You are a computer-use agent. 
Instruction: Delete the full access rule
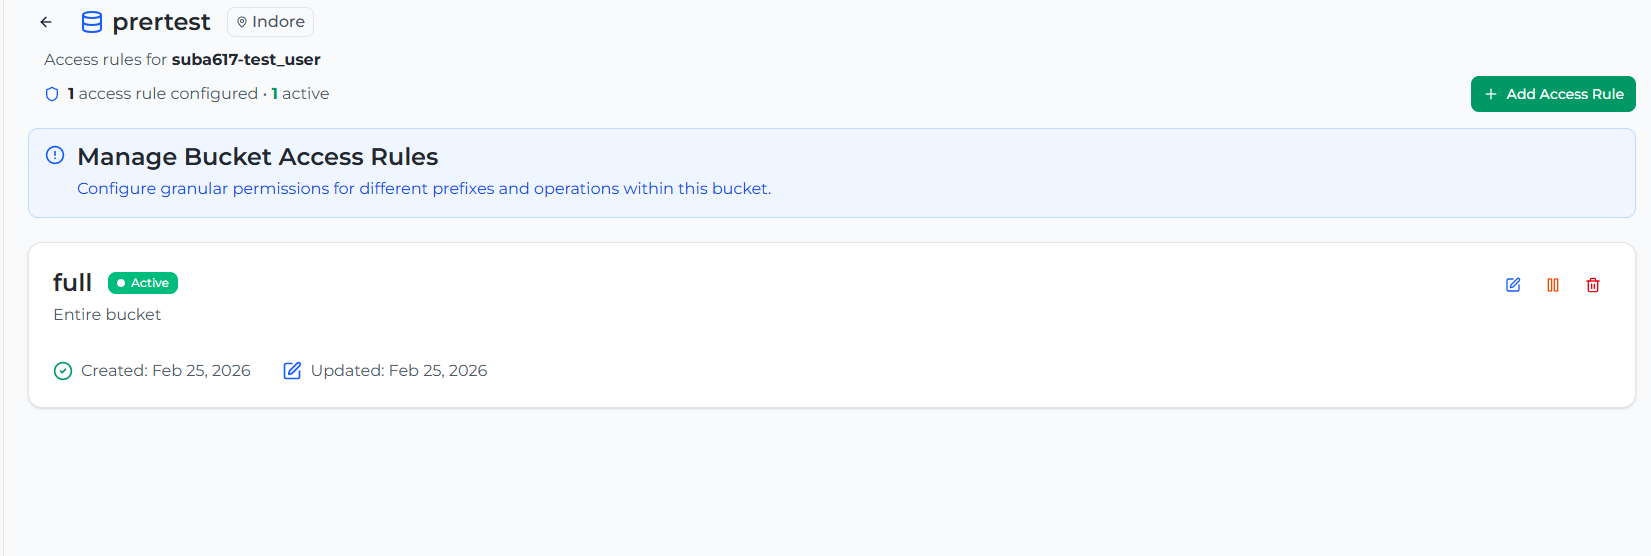1593,285
